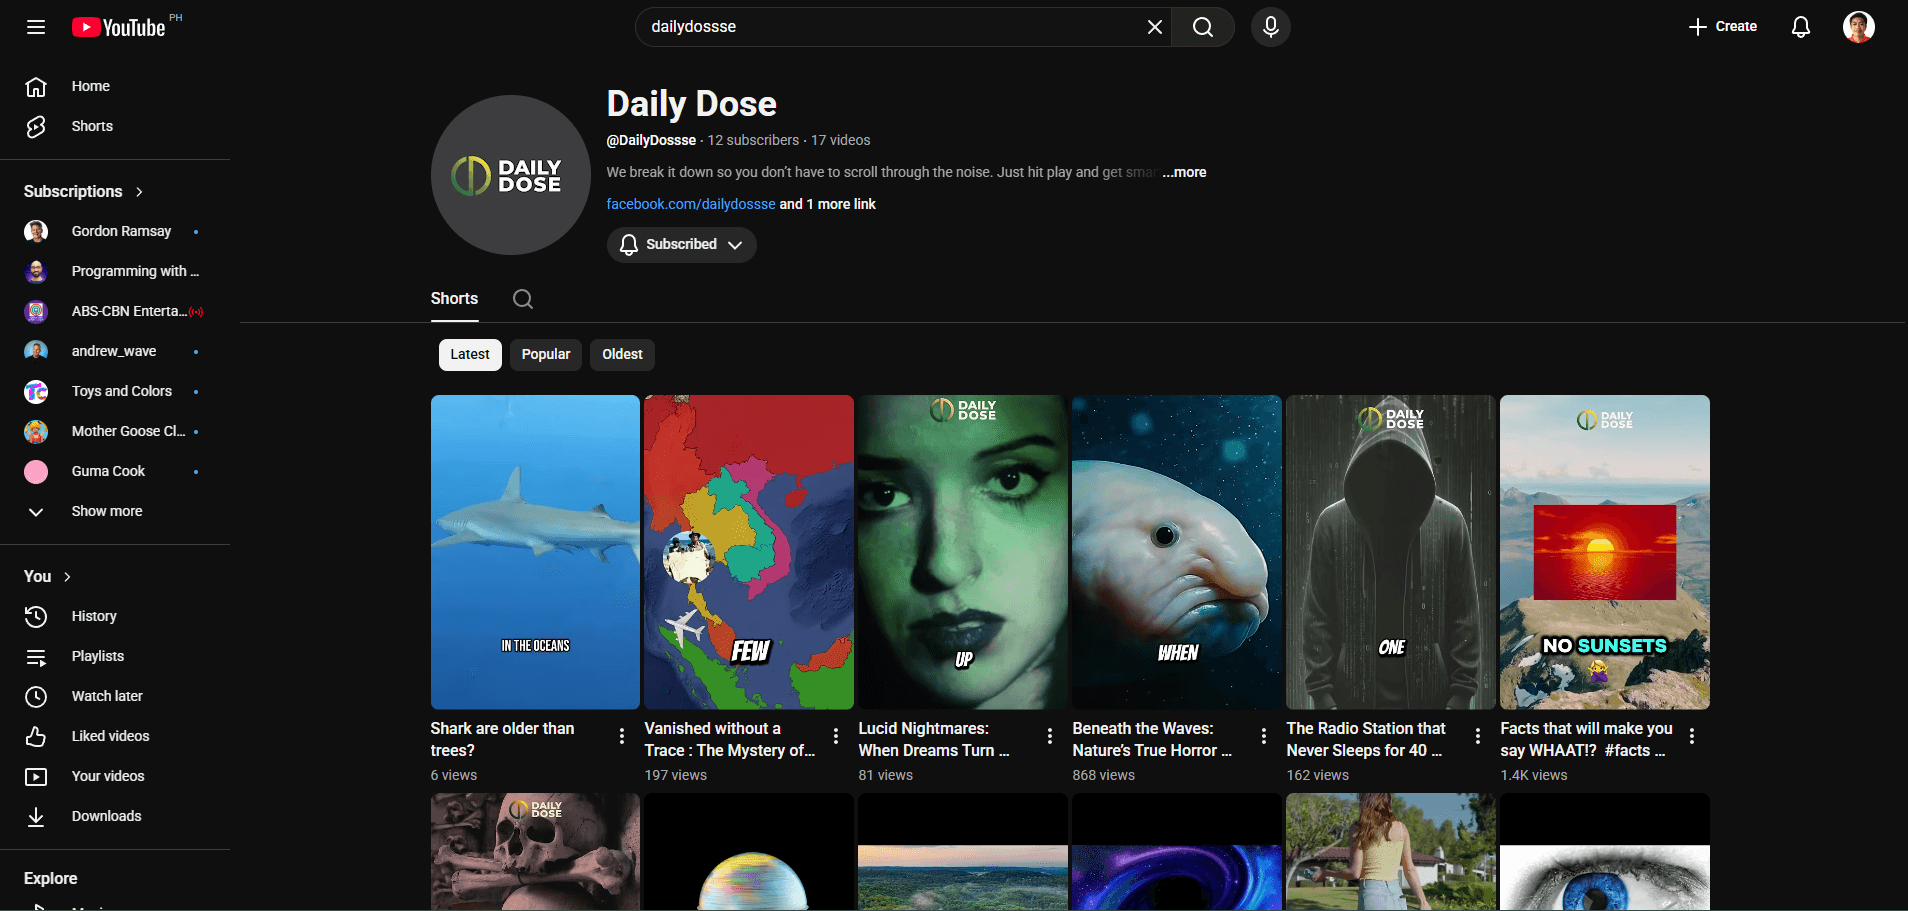Click the search magnifier button
The image size is (1908, 911).
pyautogui.click(x=1203, y=27)
